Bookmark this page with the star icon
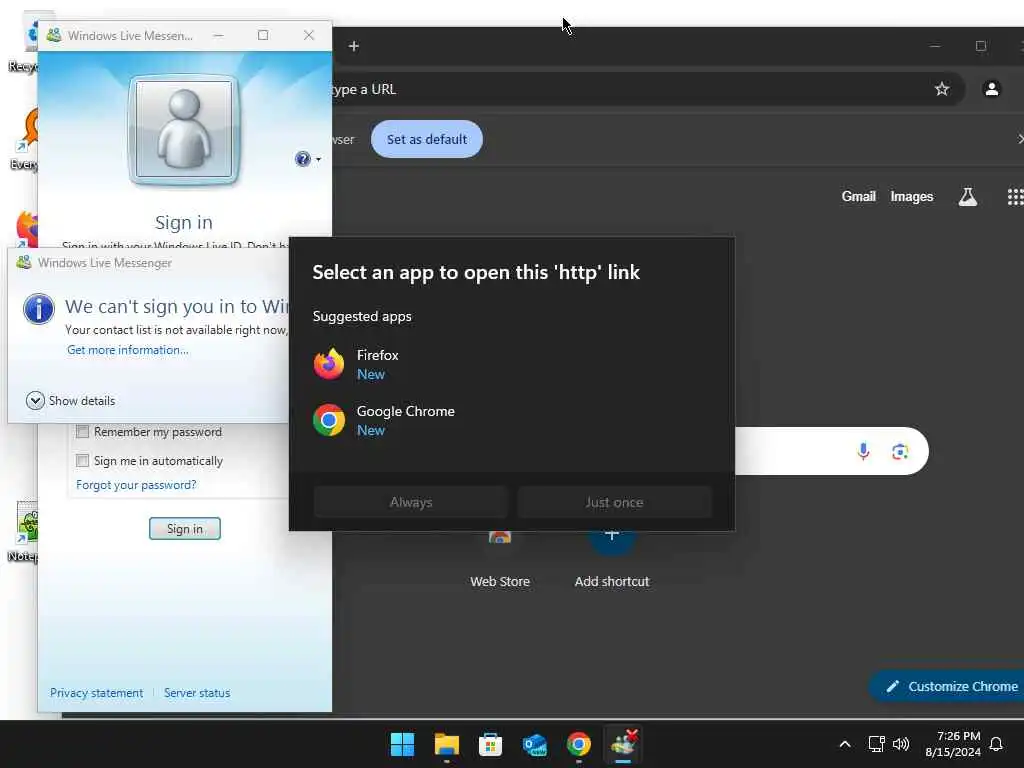1024x768 pixels. point(942,89)
